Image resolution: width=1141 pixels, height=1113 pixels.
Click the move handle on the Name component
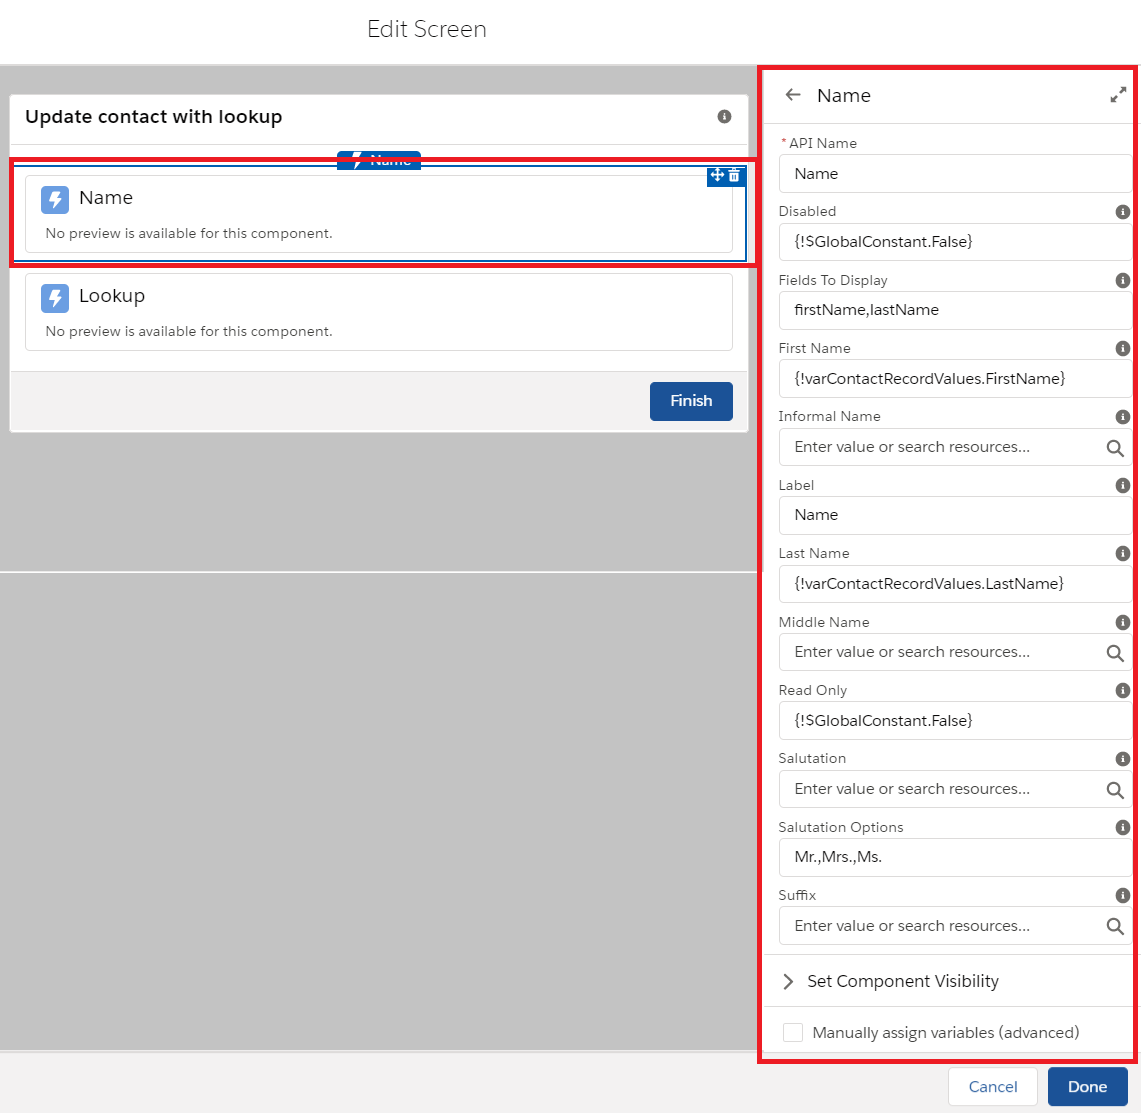(717, 175)
